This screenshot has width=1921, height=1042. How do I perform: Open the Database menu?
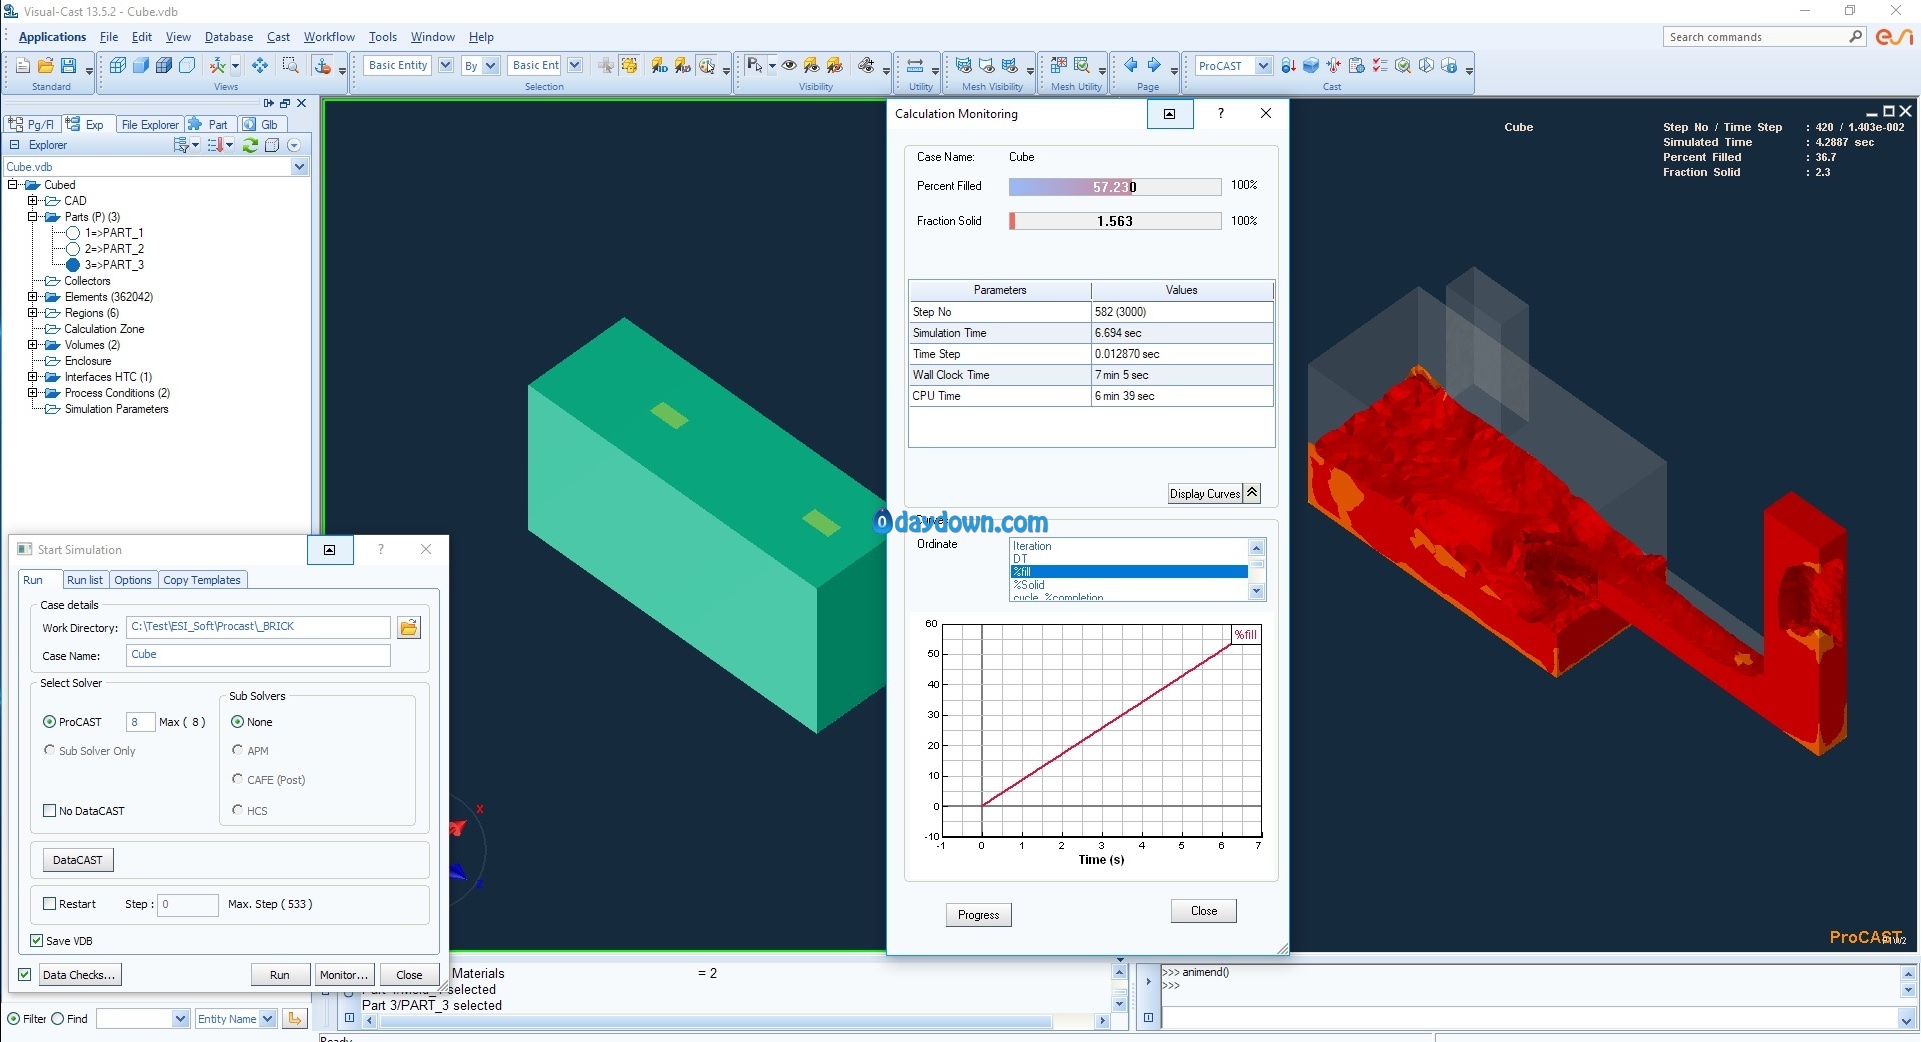pyautogui.click(x=229, y=37)
